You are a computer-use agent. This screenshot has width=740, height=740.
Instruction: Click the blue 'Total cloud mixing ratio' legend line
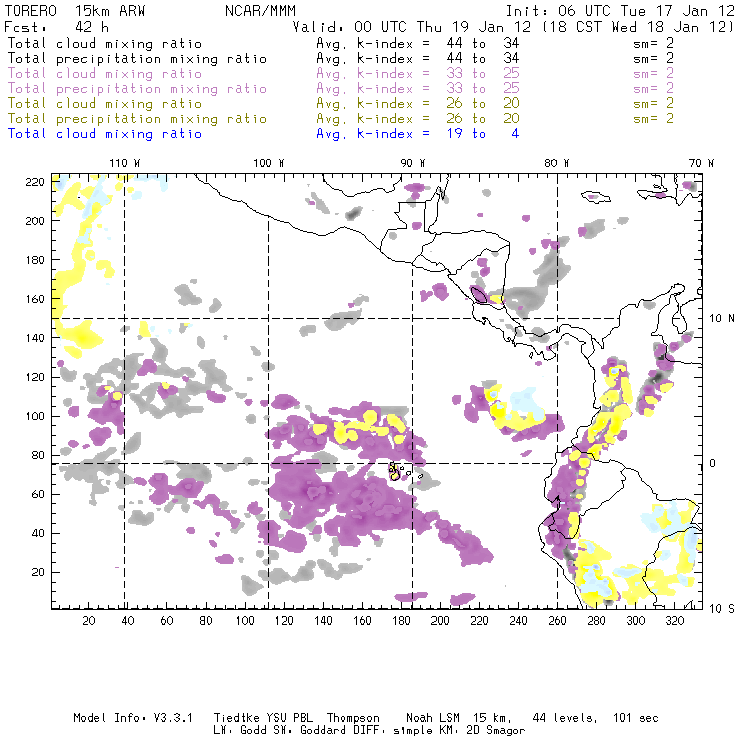(x=105, y=134)
